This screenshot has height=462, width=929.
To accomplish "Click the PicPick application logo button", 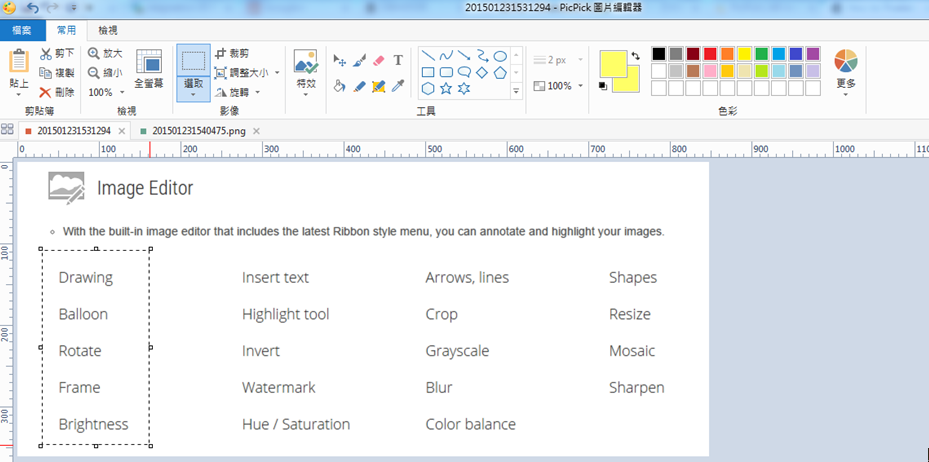I will (9, 8).
